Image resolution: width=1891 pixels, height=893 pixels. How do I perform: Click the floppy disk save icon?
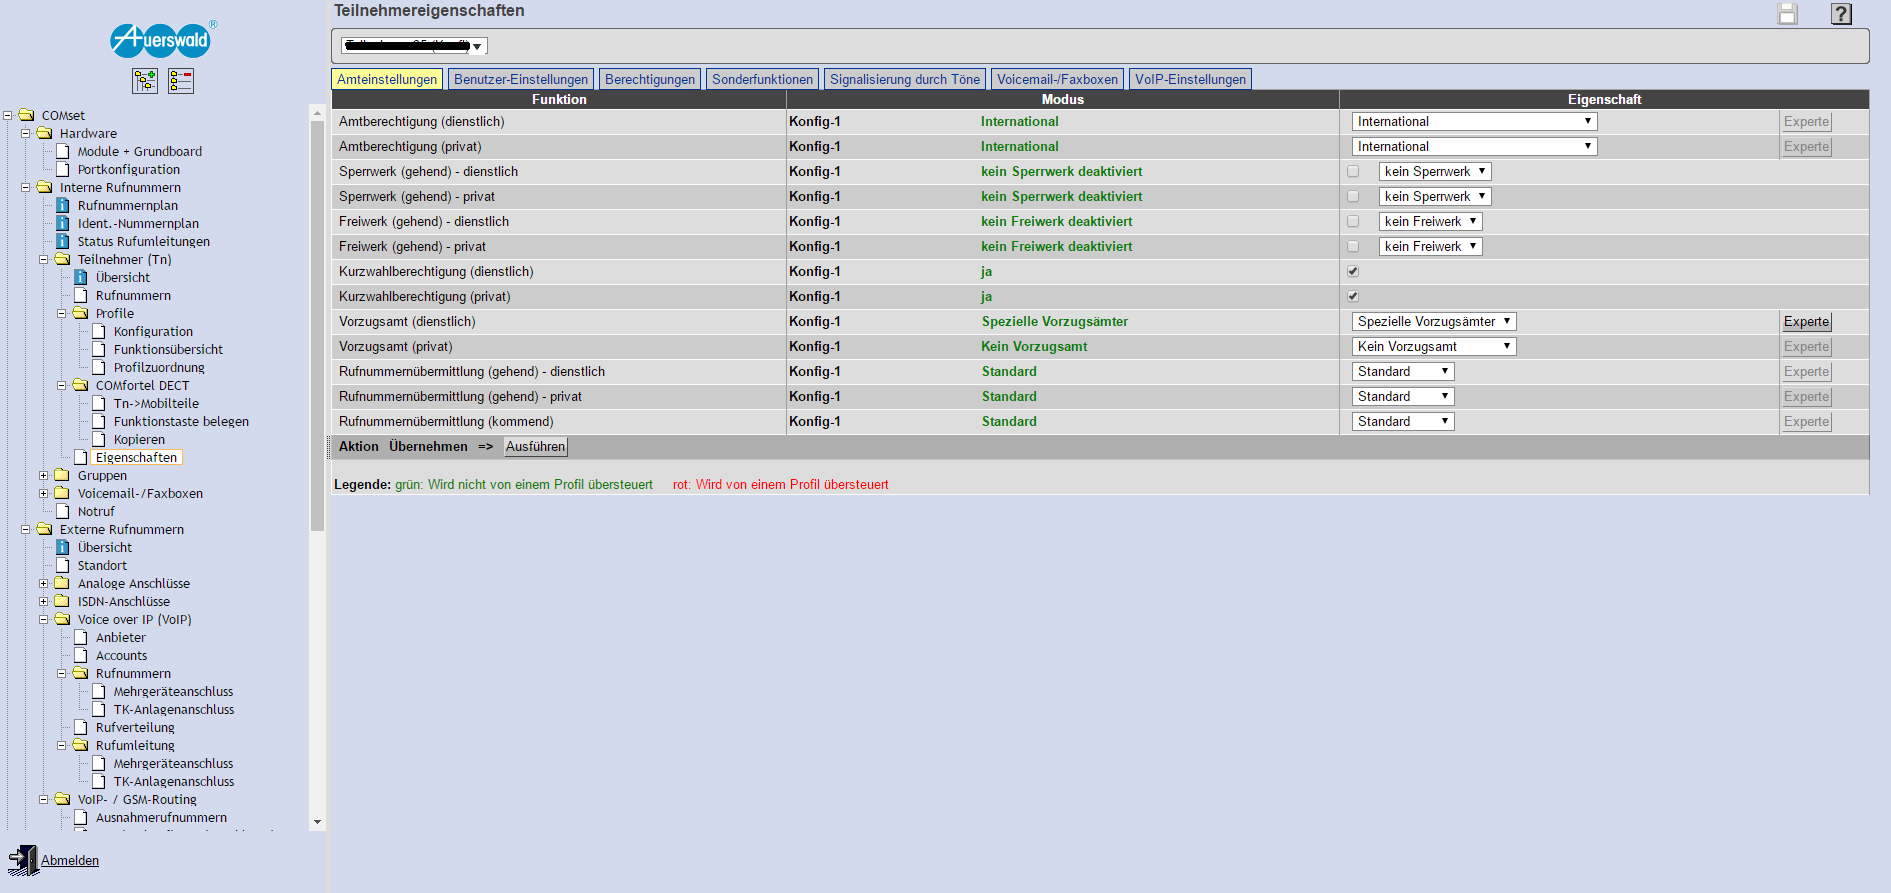[1787, 14]
